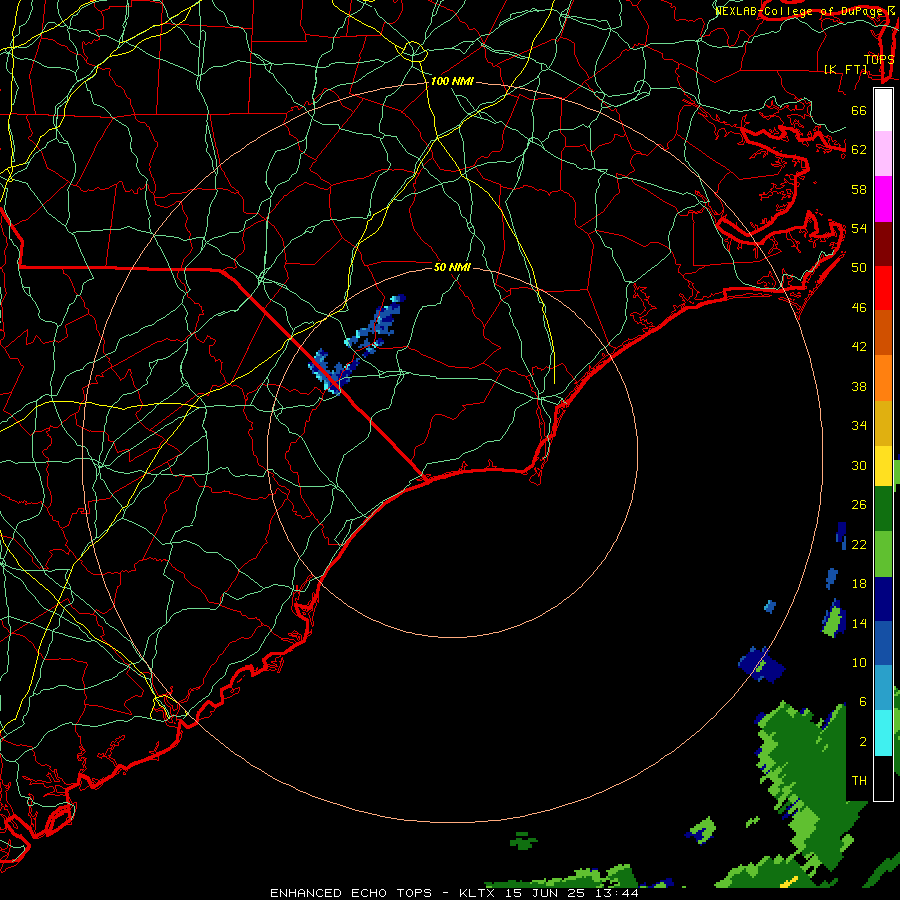Click the KLTX radar site identifier

[476, 893]
